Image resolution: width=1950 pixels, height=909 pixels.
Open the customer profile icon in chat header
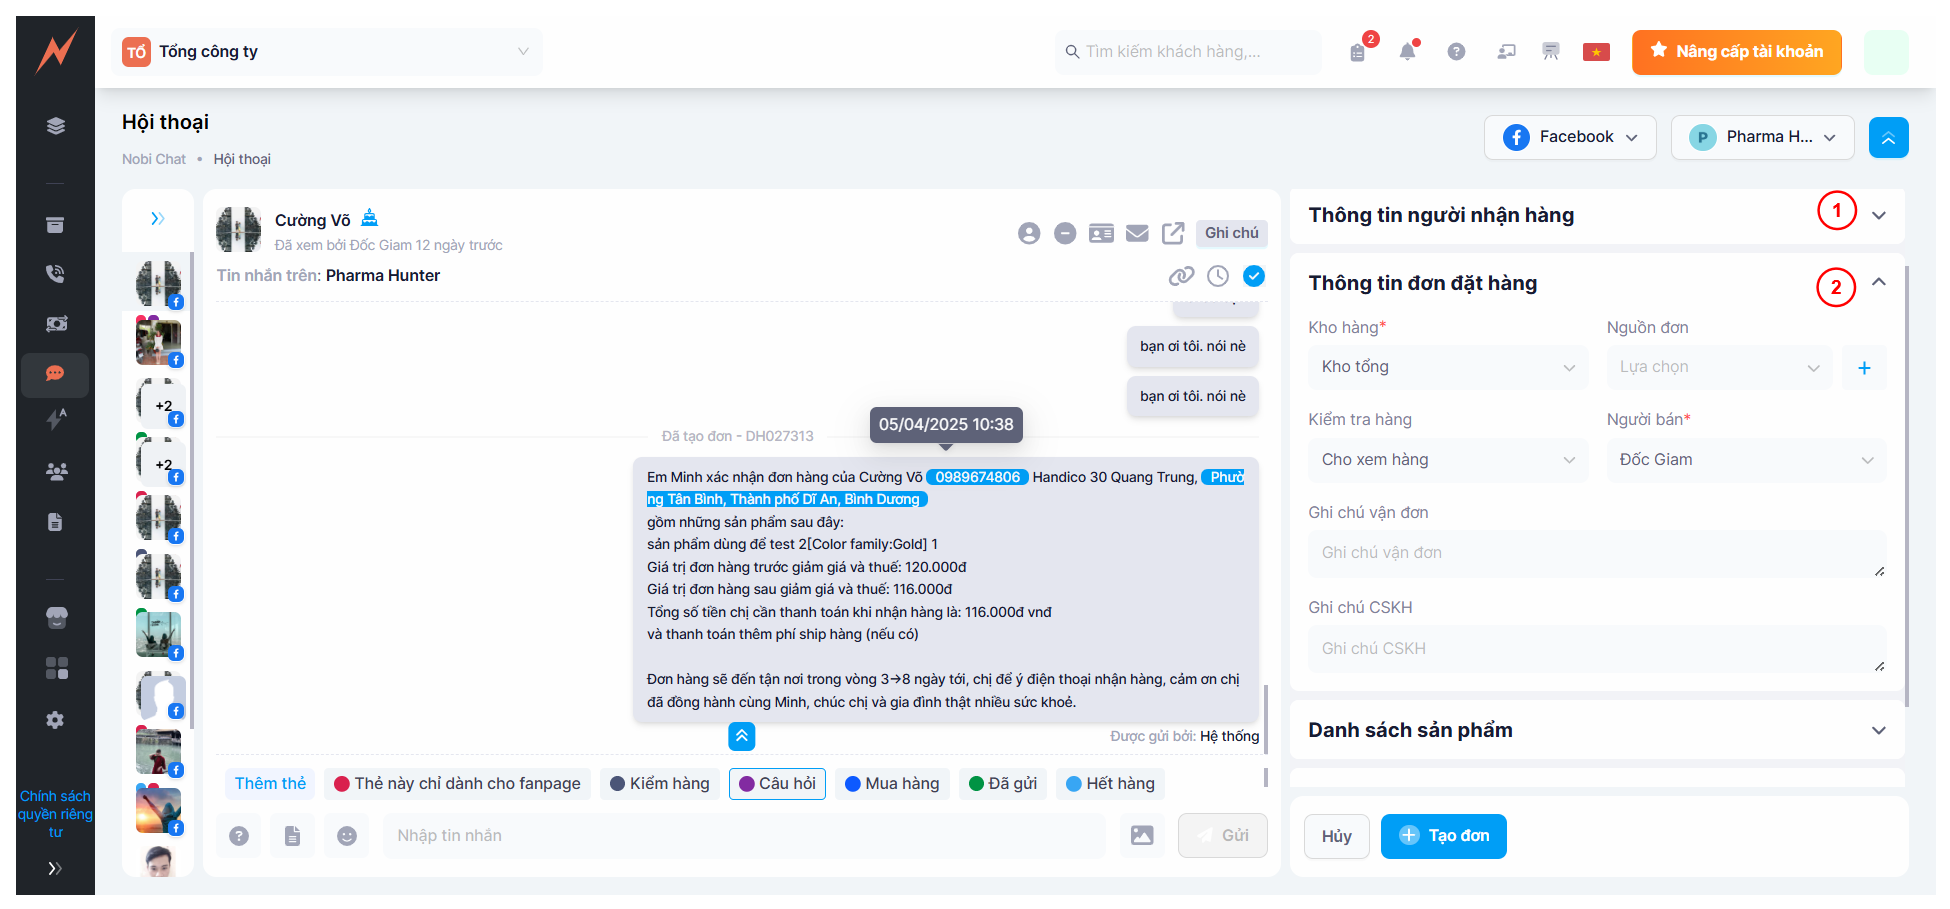click(x=1029, y=233)
